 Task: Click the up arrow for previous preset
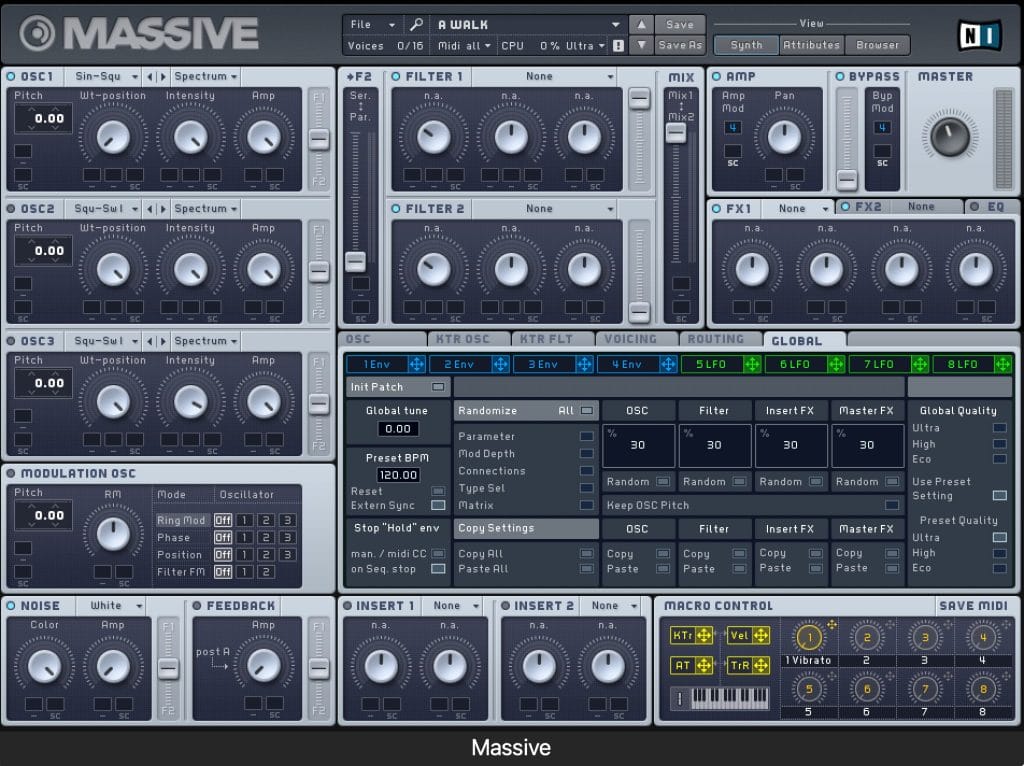[x=641, y=24]
